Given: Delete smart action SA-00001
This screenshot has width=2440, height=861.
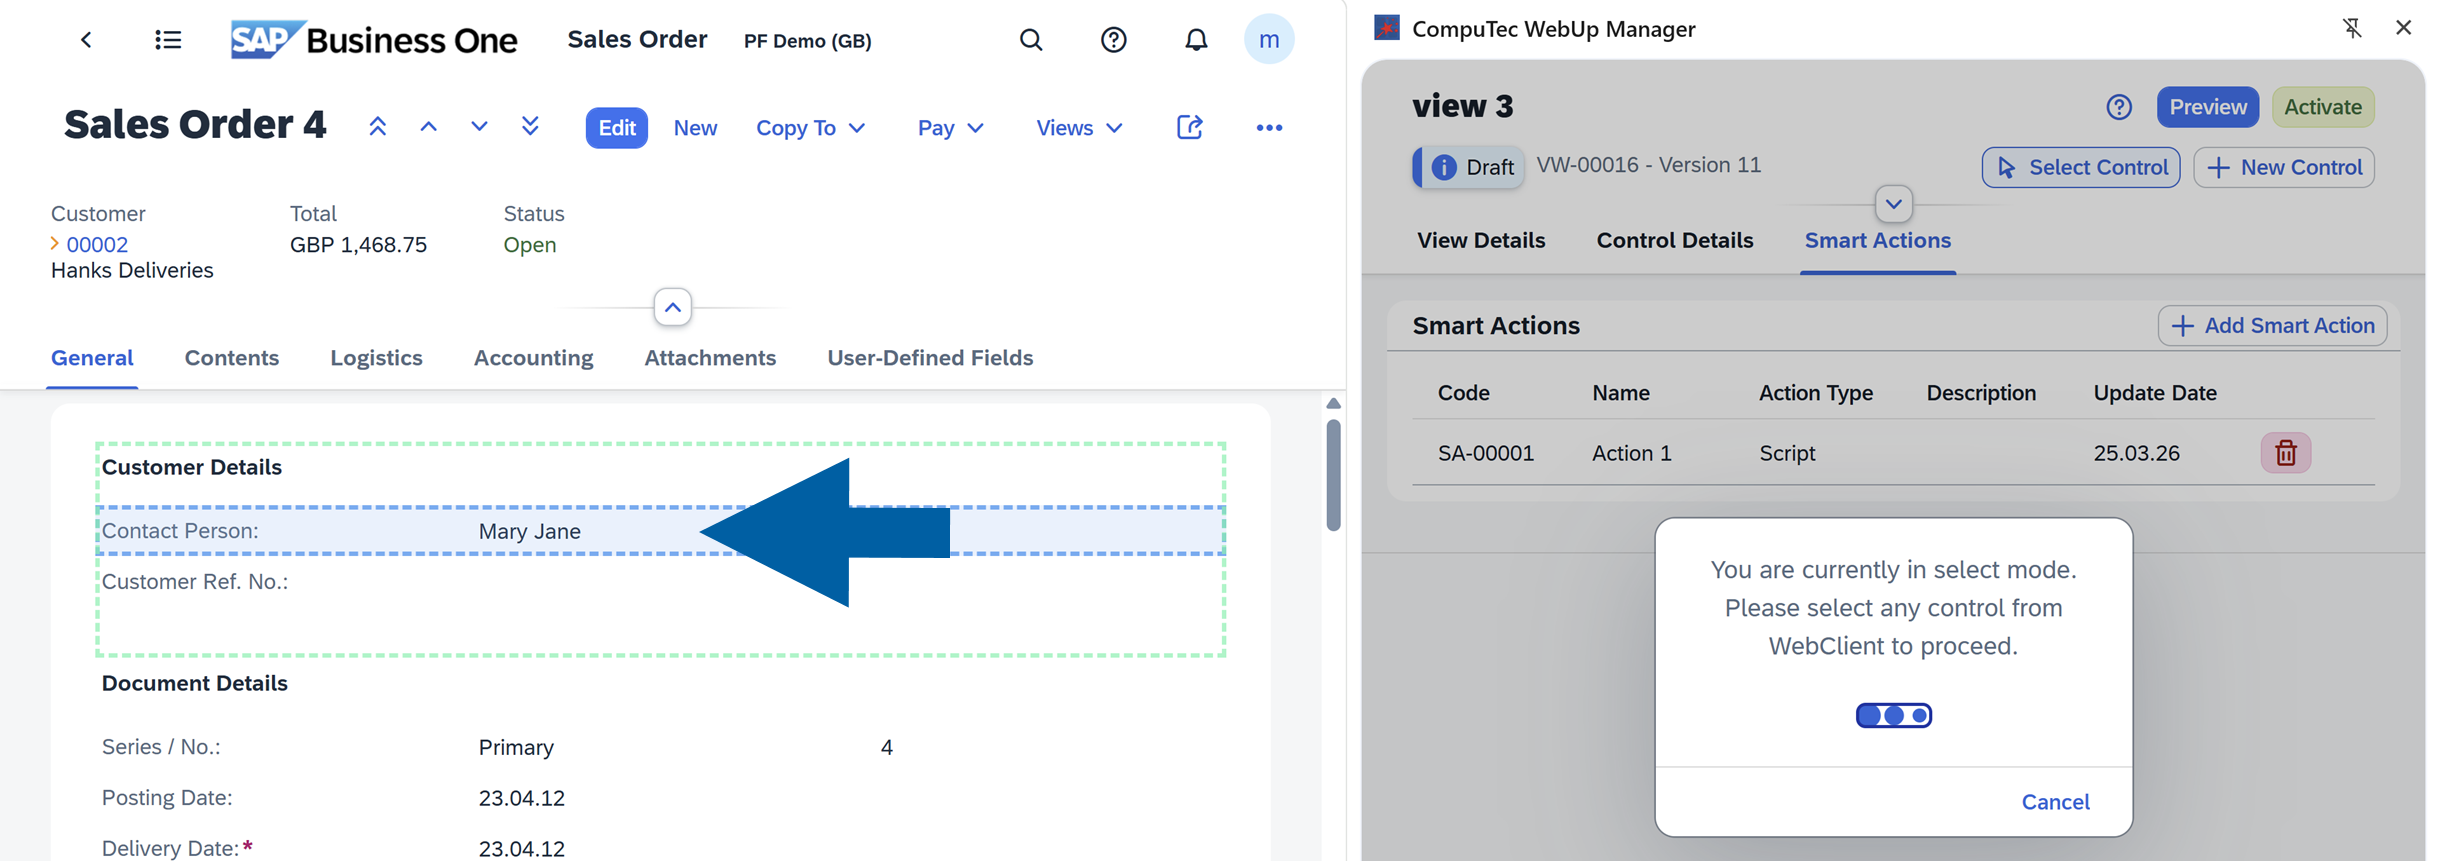Looking at the screenshot, I should tap(2286, 453).
